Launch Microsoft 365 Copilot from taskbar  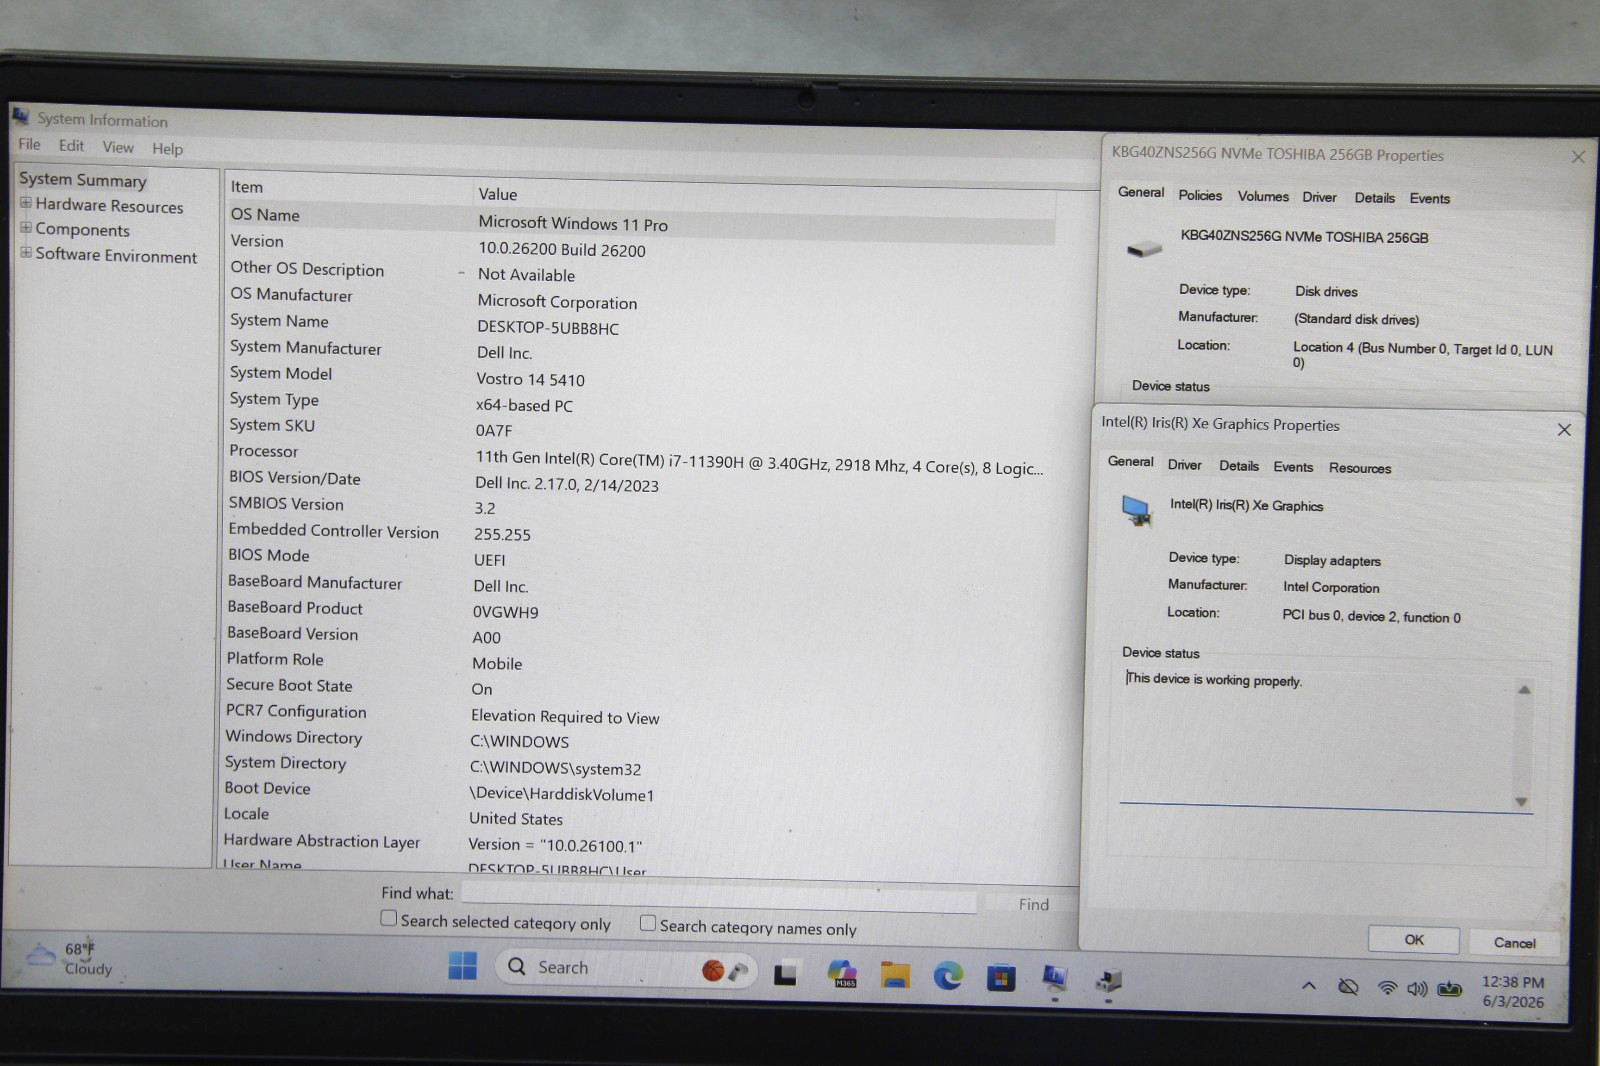842,973
